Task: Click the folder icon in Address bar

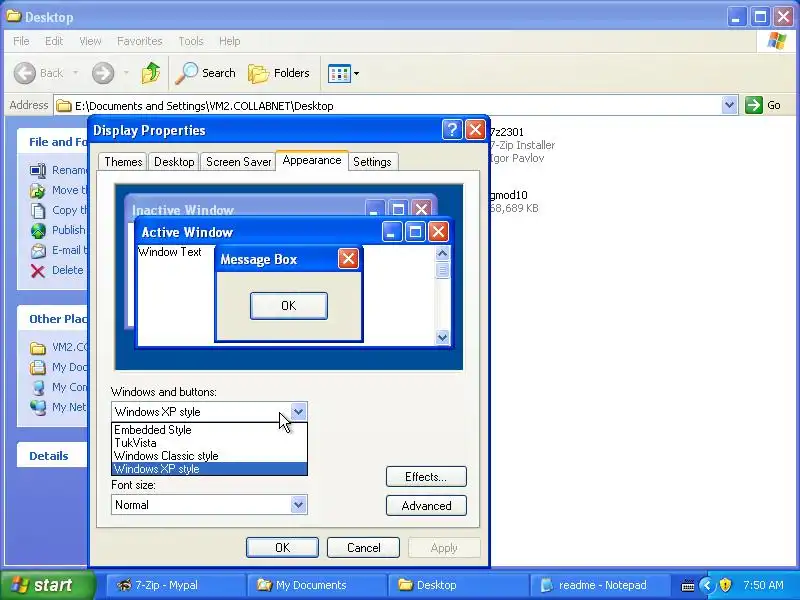Action: (x=64, y=106)
